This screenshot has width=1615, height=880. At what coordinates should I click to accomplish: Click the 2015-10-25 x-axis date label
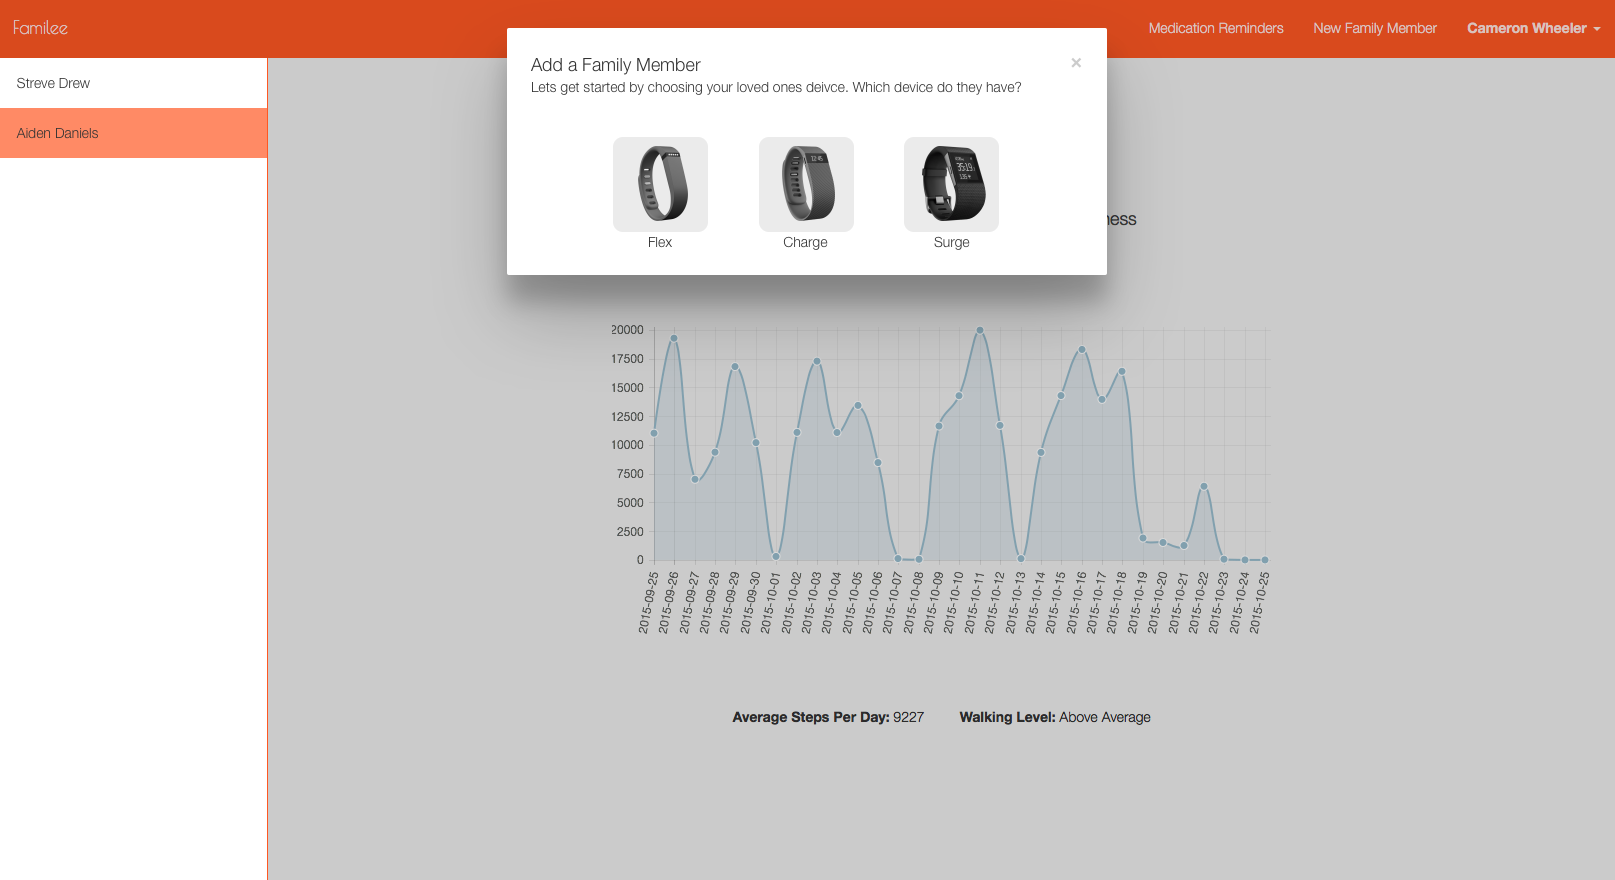[1260, 603]
